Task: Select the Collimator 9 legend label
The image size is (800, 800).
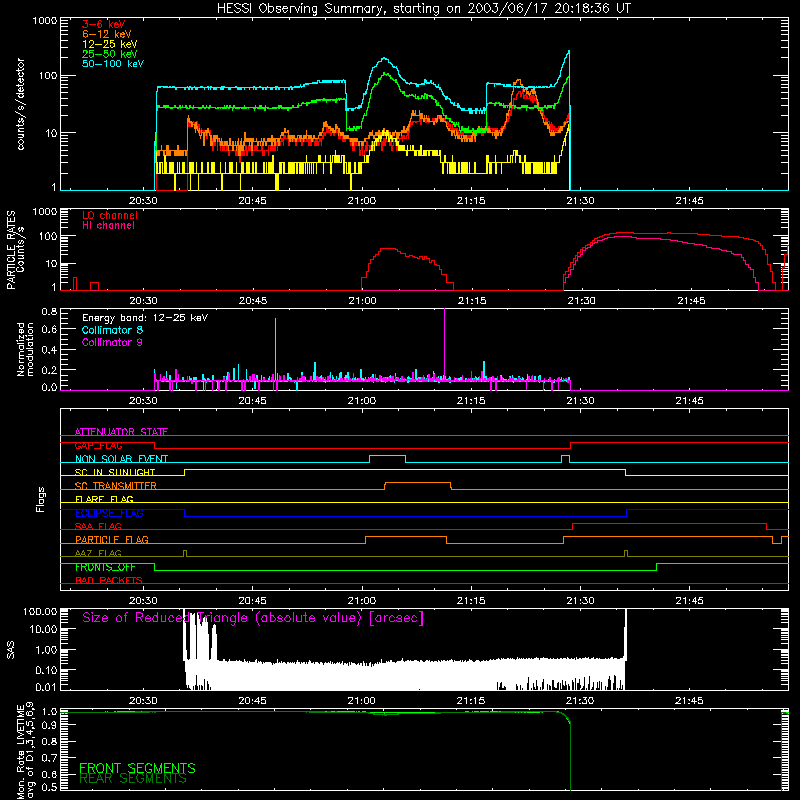Action: [x=112, y=342]
